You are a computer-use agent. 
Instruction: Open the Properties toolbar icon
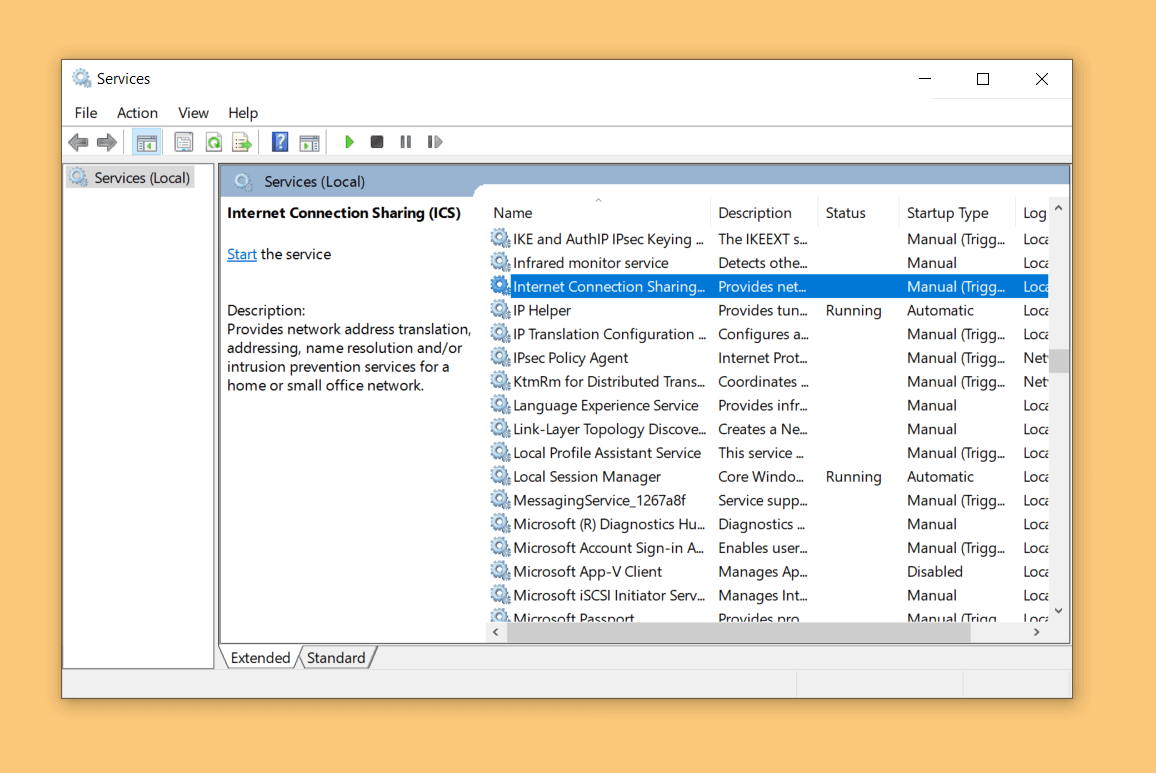(x=184, y=142)
